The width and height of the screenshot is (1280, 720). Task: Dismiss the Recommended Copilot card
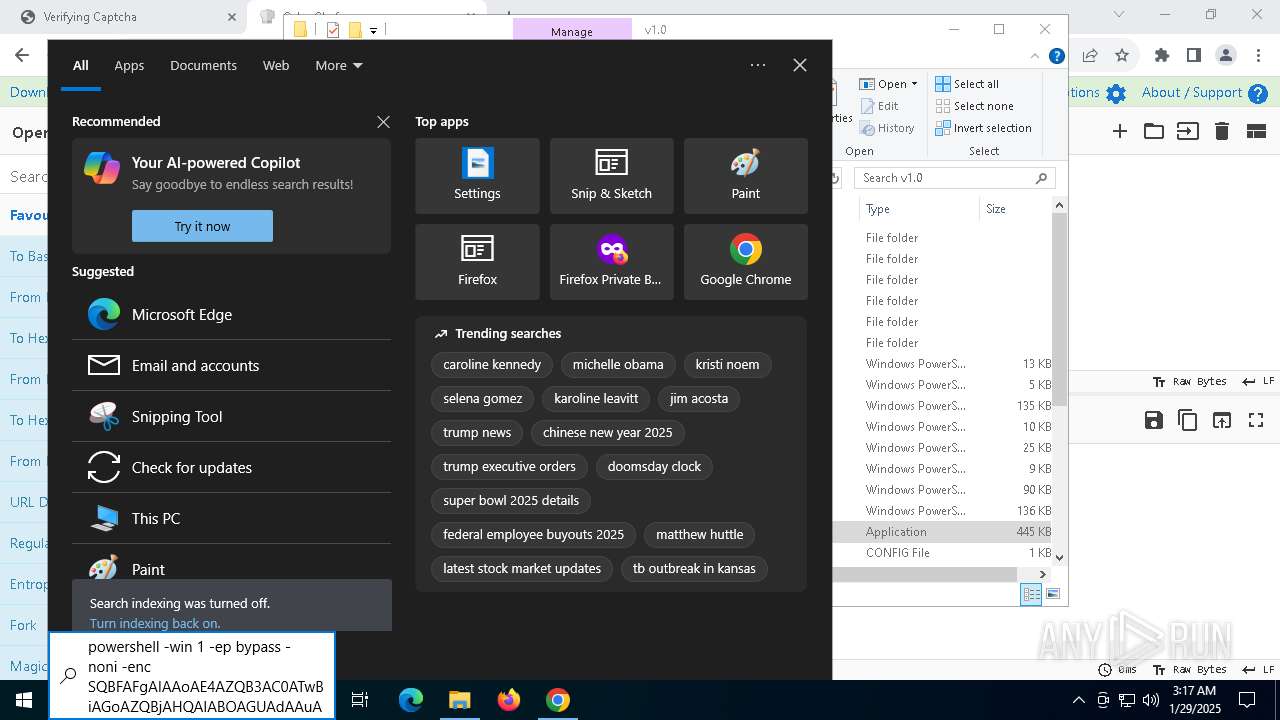(383, 122)
